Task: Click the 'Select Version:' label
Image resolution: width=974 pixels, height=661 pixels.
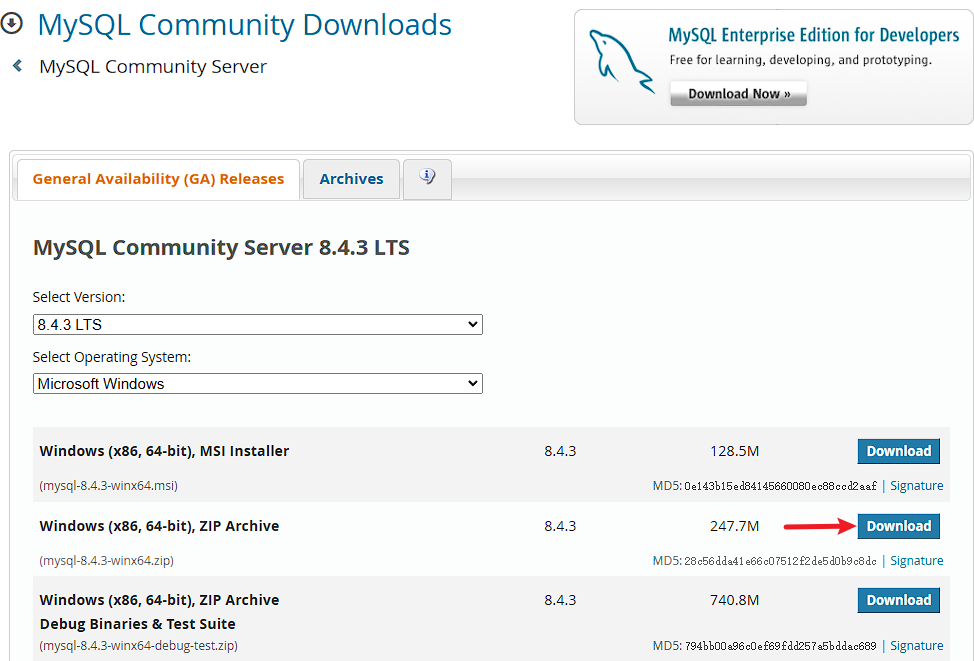Action: [79, 297]
